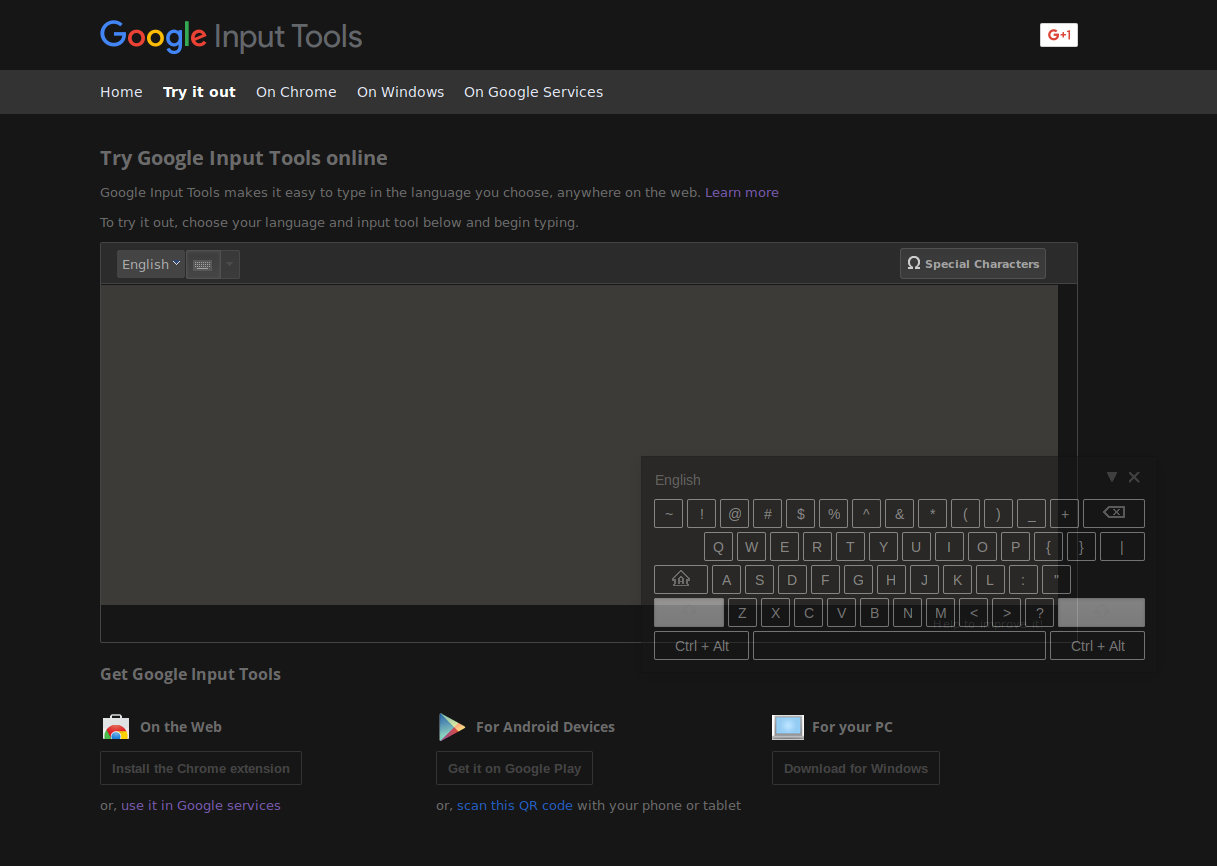Tap the G key on virtual keyboard
The image size is (1217, 866).
[x=858, y=579]
